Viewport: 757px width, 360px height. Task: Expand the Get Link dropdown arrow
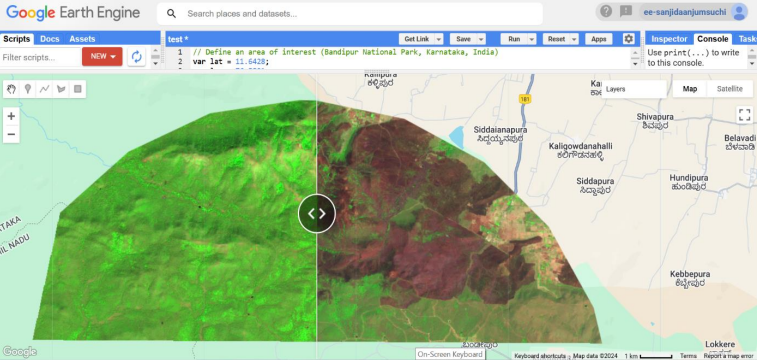[x=438, y=39]
